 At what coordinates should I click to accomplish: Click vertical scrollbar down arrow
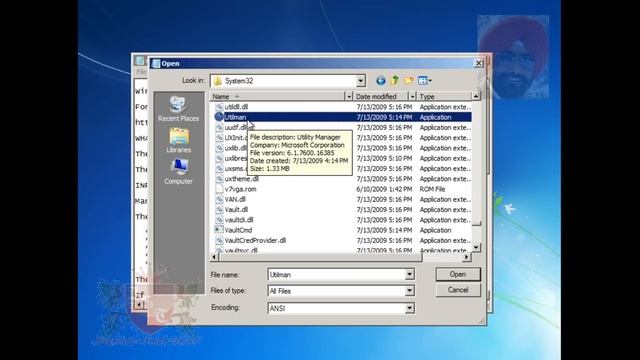[x=476, y=248]
